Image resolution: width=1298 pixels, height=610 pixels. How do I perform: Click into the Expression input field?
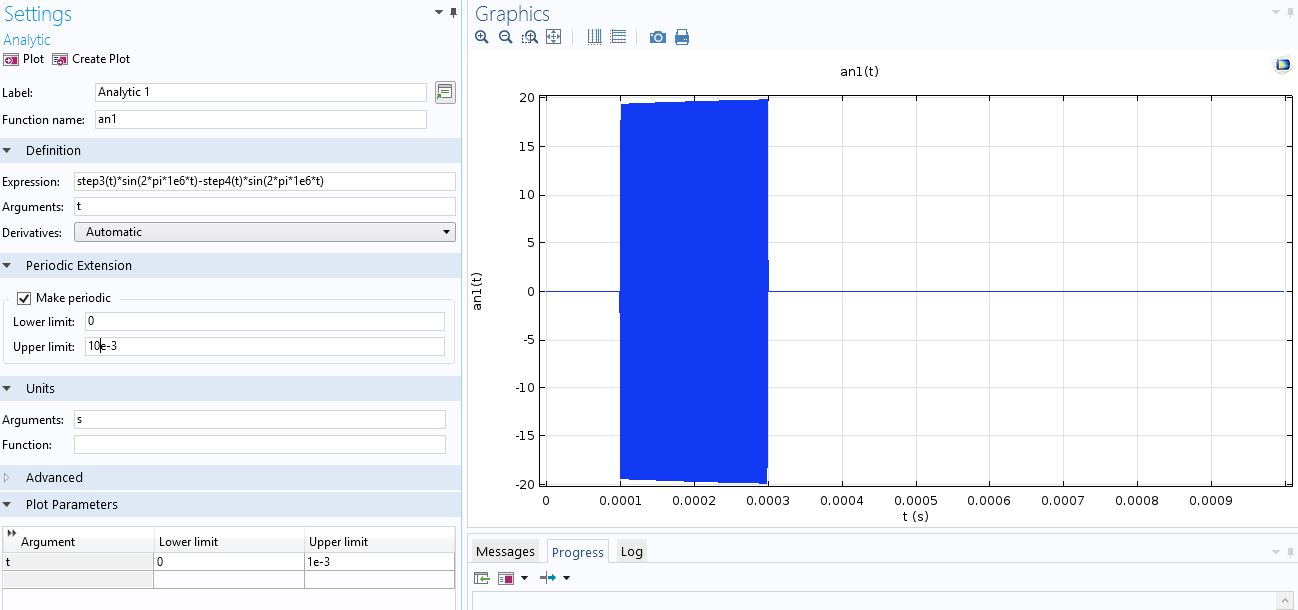[264, 182]
